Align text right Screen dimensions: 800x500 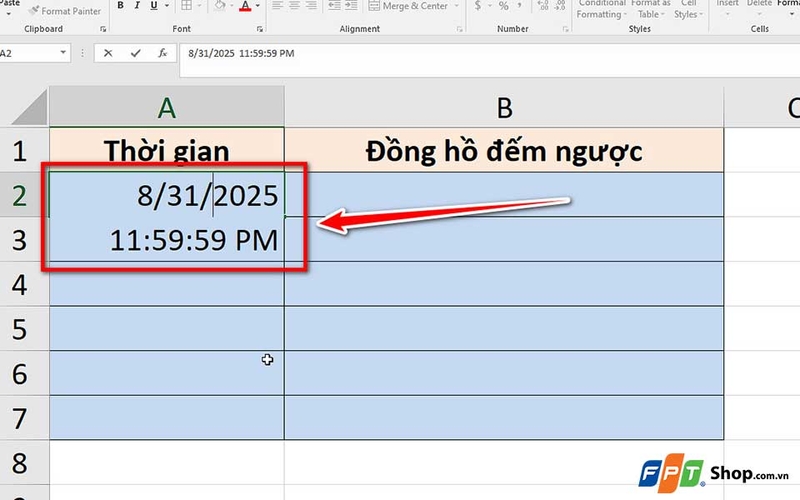tap(311, 6)
